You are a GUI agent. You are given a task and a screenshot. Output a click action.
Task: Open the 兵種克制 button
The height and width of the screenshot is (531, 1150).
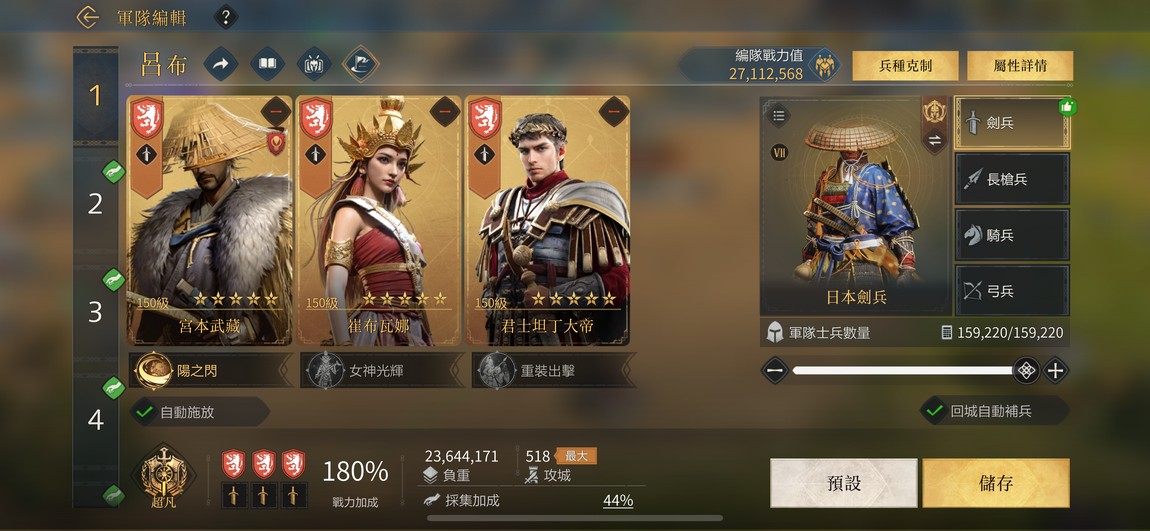tap(905, 66)
